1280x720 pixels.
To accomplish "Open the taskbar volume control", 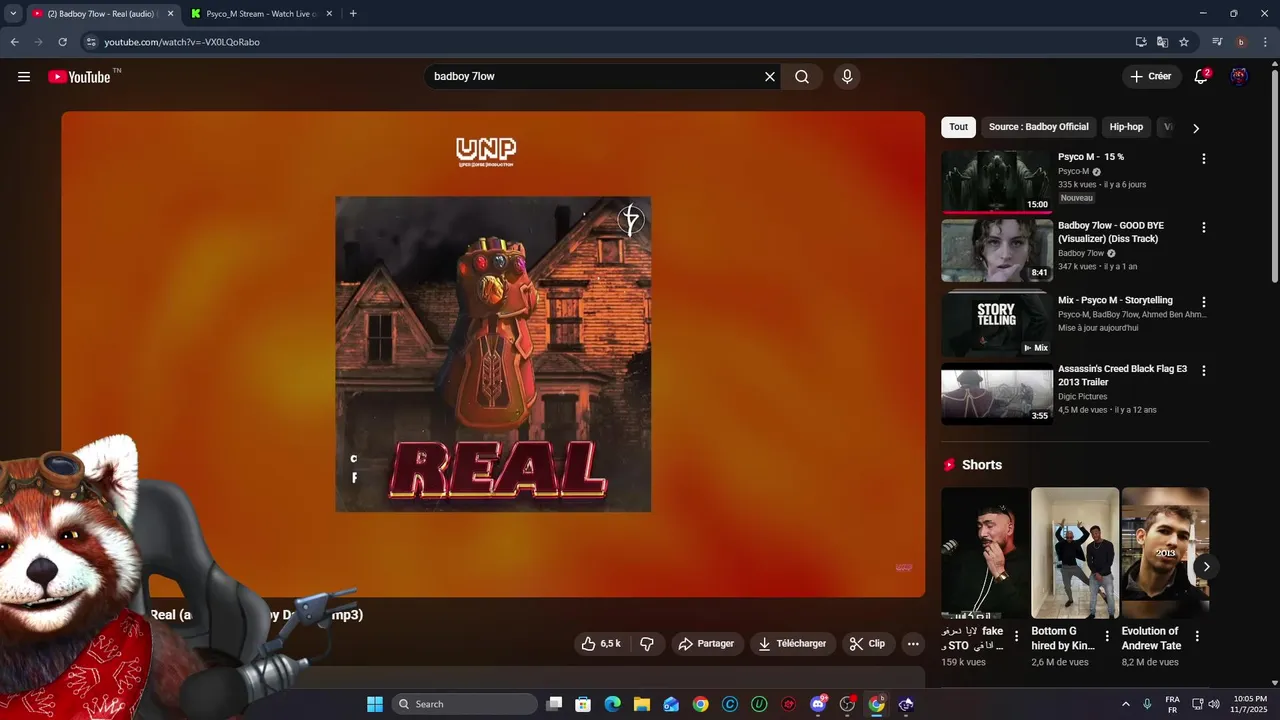I will pos(1214,704).
